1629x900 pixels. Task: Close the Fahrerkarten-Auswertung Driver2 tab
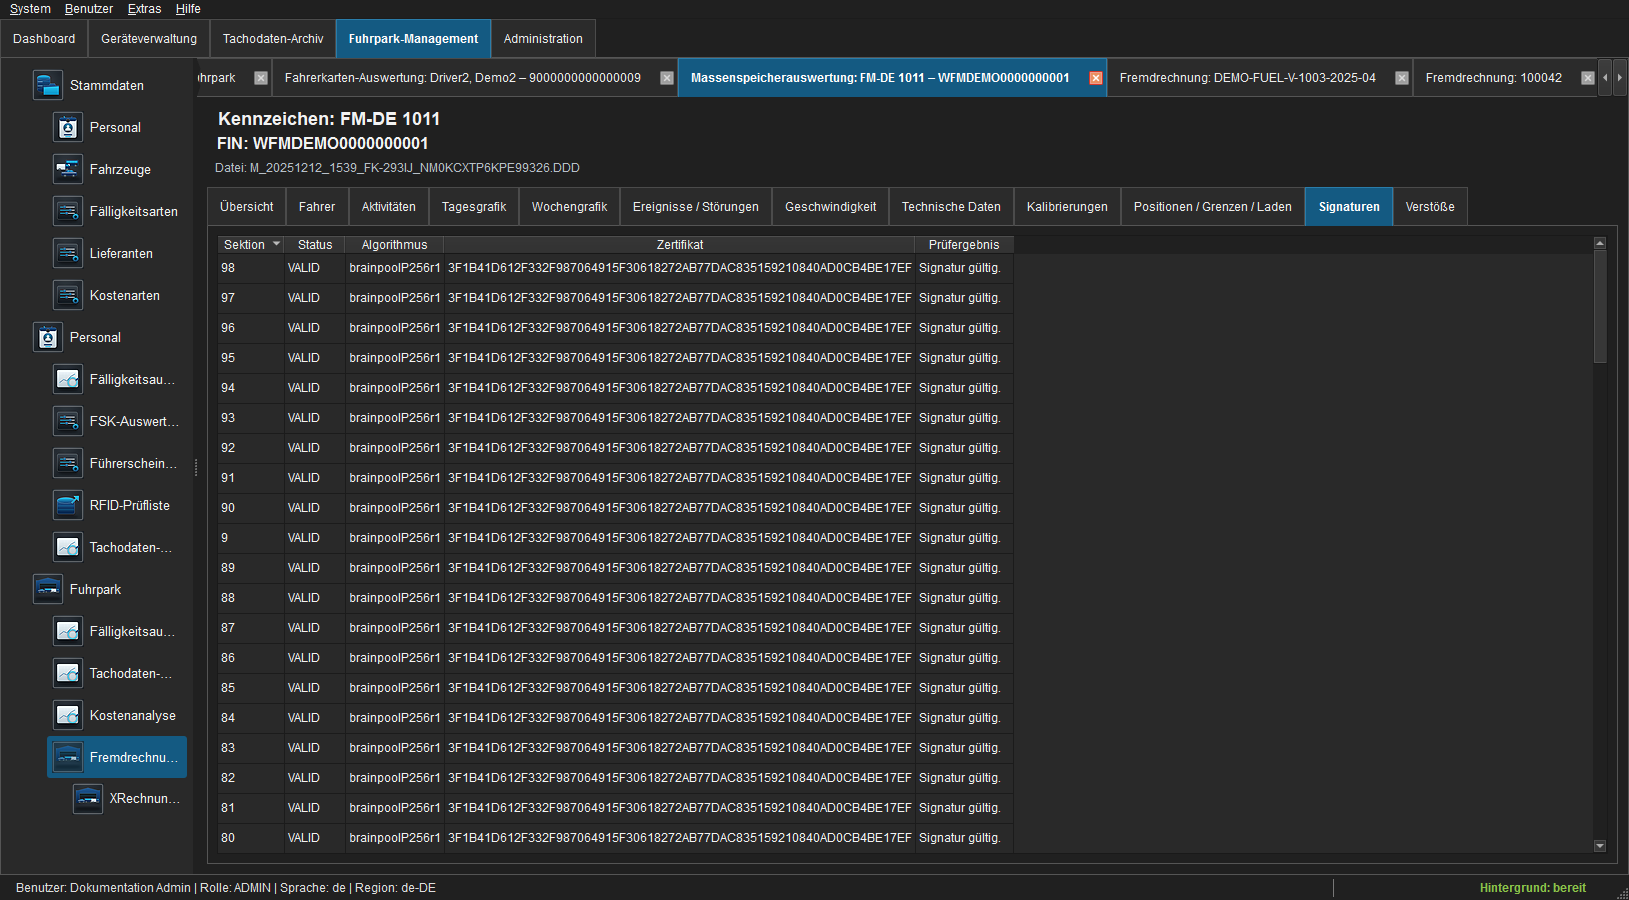[667, 78]
